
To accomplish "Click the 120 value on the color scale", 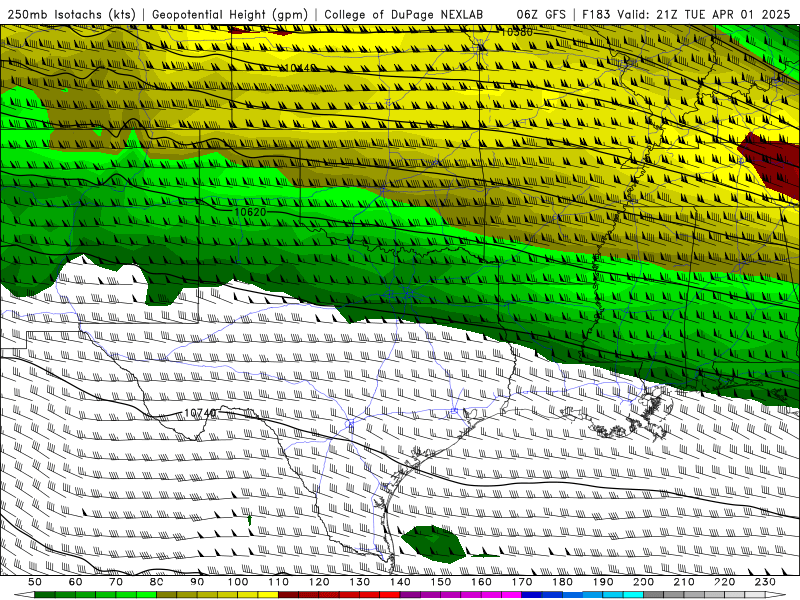I will click(319, 582).
